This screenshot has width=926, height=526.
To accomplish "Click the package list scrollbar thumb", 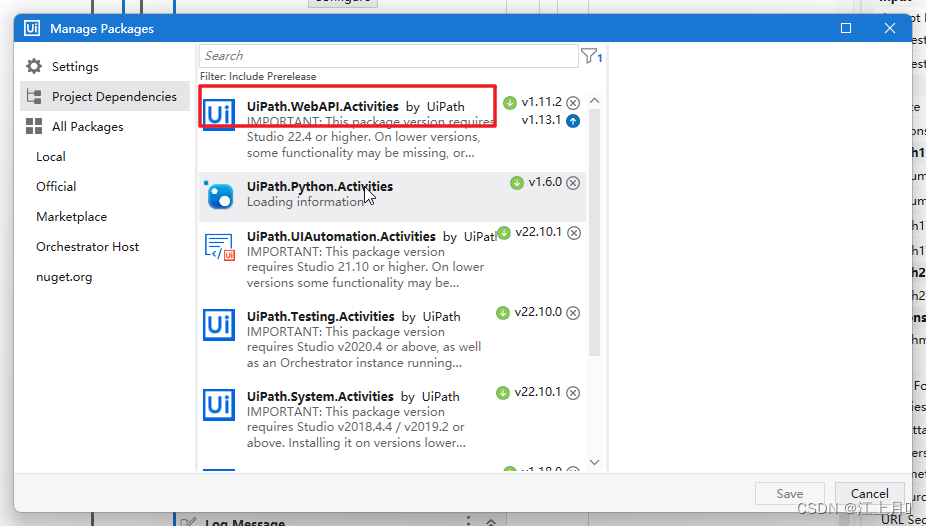I will 595,233.
